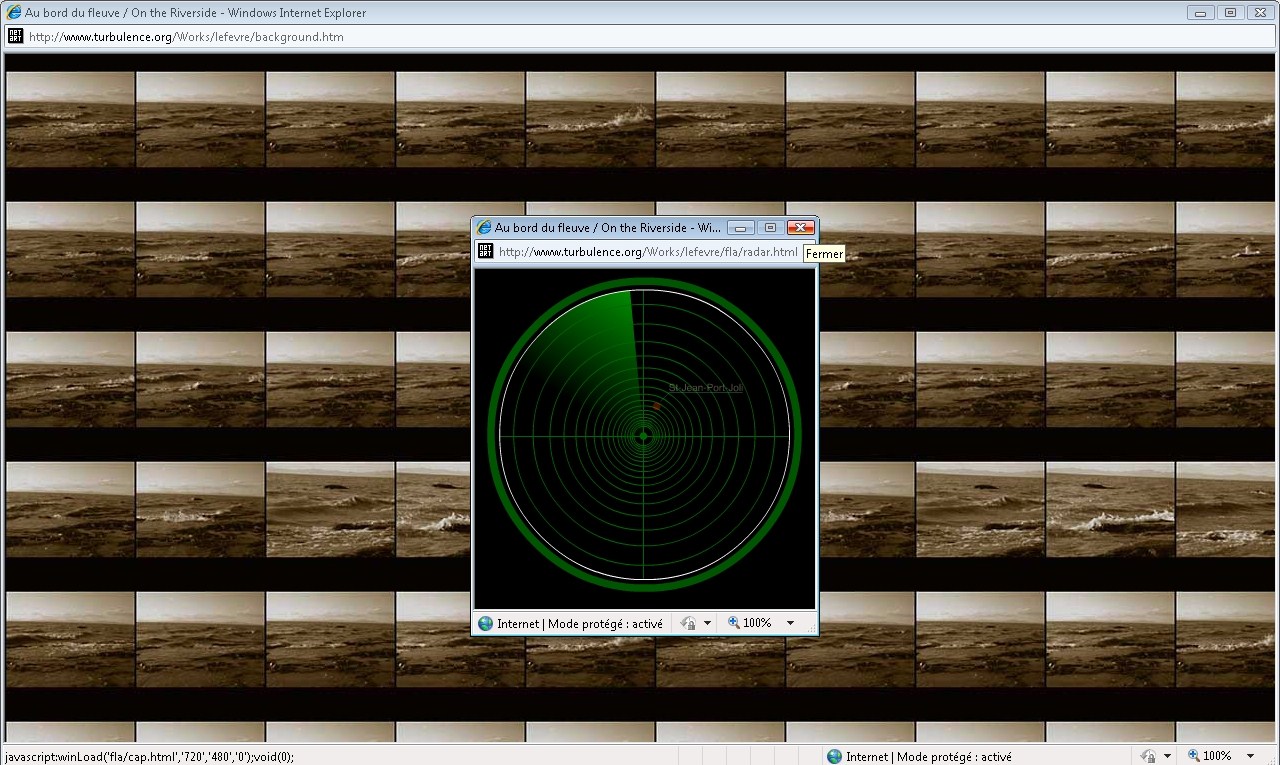This screenshot has width=1280, height=765.
Task: Click the resize grip in the radar popup corner
Action: (x=811, y=628)
